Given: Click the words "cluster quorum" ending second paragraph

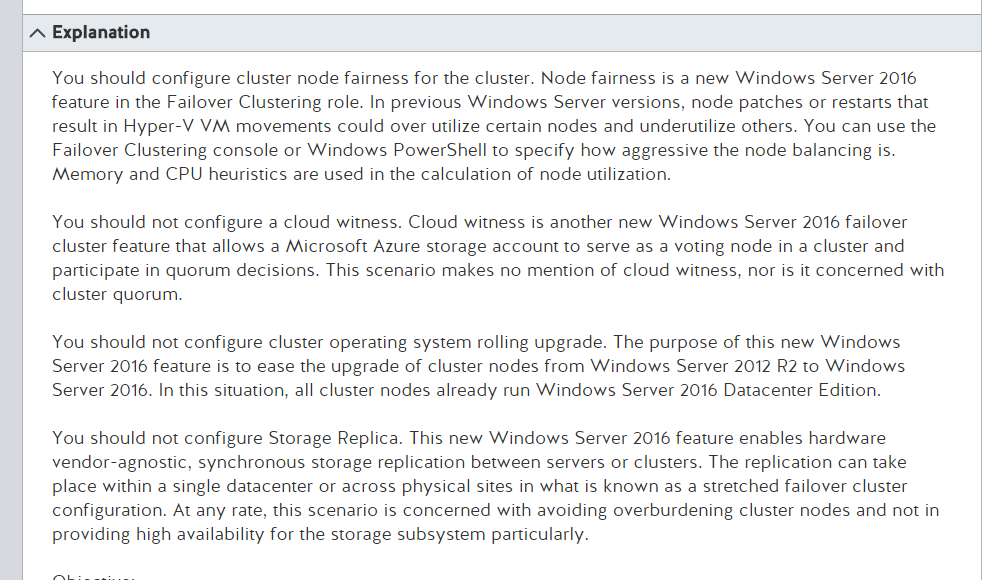Looking at the screenshot, I should click(x=115, y=294).
